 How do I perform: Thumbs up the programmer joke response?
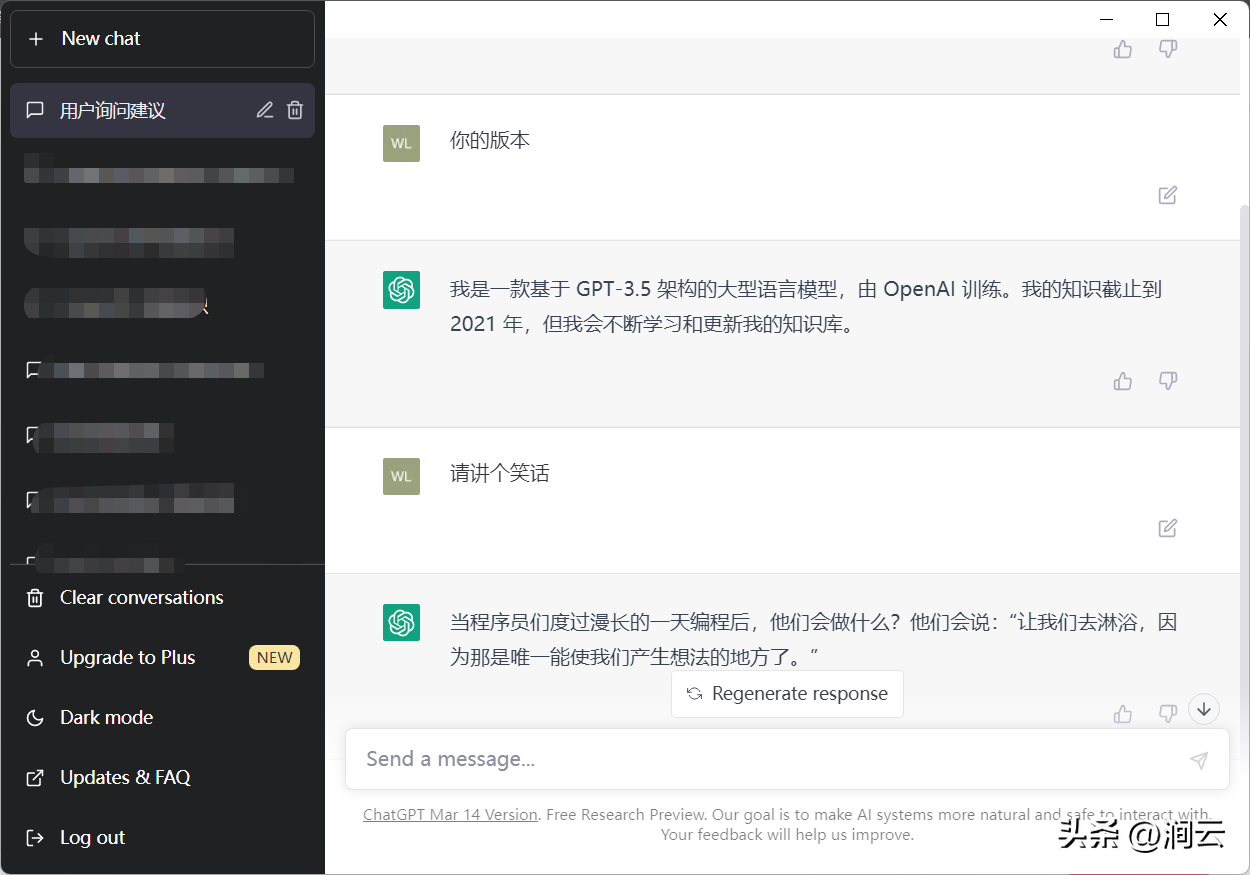[1123, 714]
